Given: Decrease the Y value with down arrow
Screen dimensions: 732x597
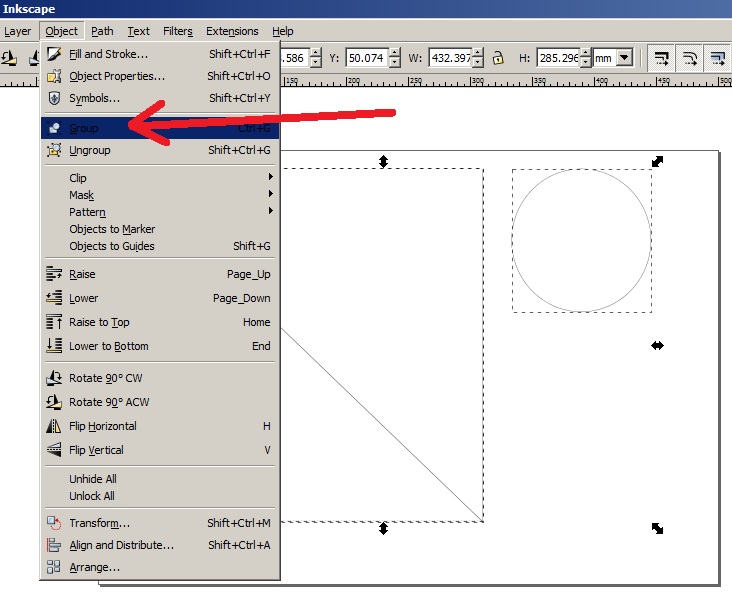Looking at the screenshot, I should pyautogui.click(x=395, y=63).
